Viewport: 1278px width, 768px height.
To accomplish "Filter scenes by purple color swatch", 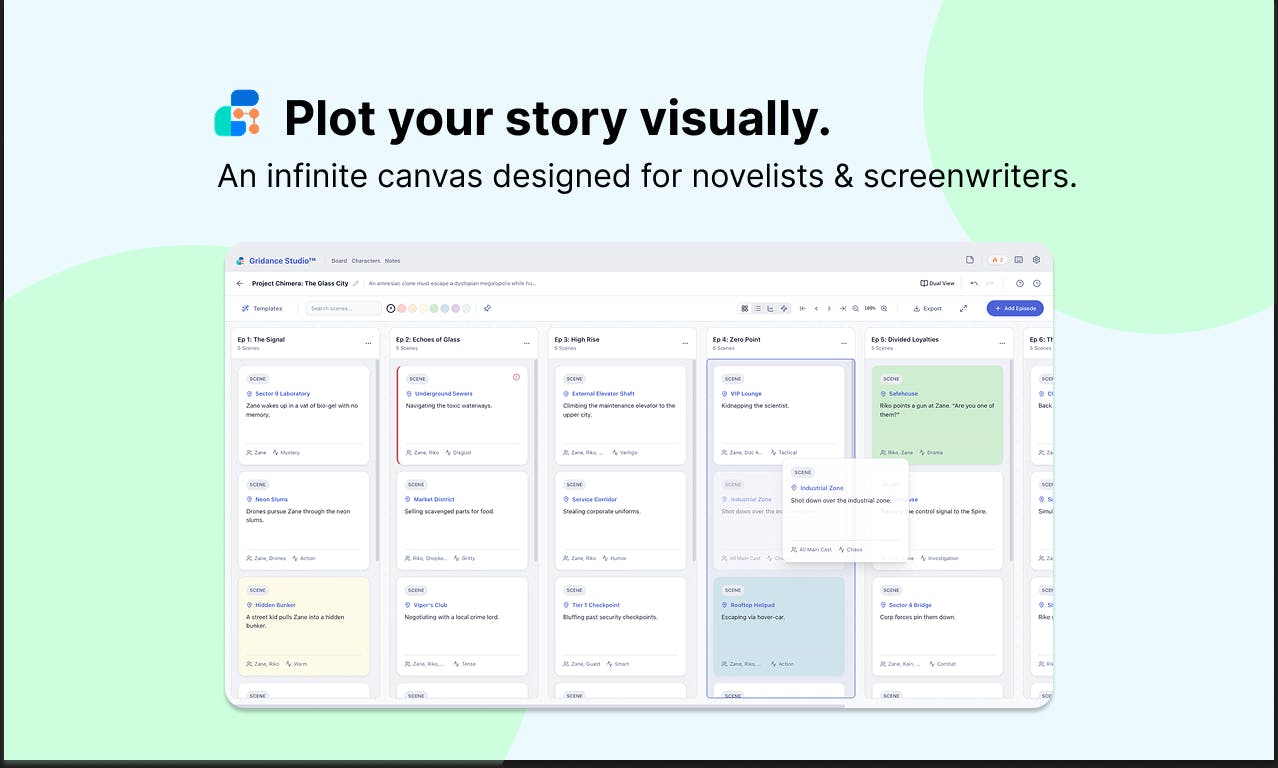I will coord(456,308).
